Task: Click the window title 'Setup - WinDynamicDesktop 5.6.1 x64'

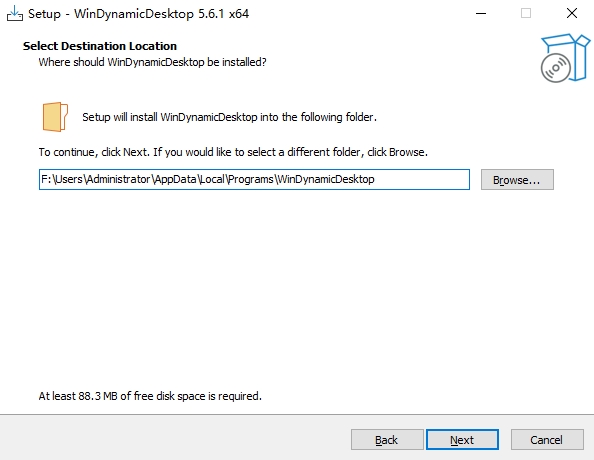Action: [138, 14]
